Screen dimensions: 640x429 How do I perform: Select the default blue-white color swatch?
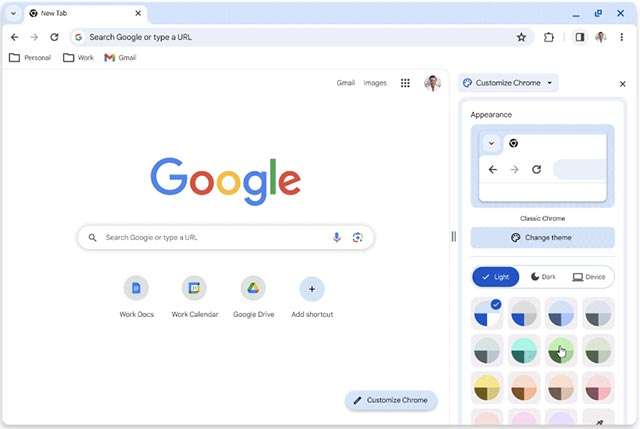(487, 313)
